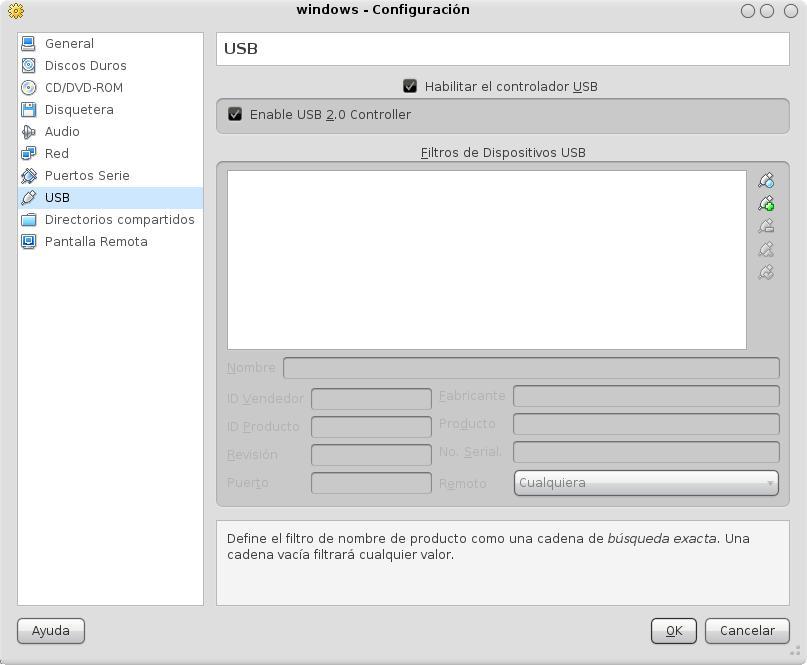807x665 pixels.
Task: Select the USB category in sidebar
Action: point(110,198)
